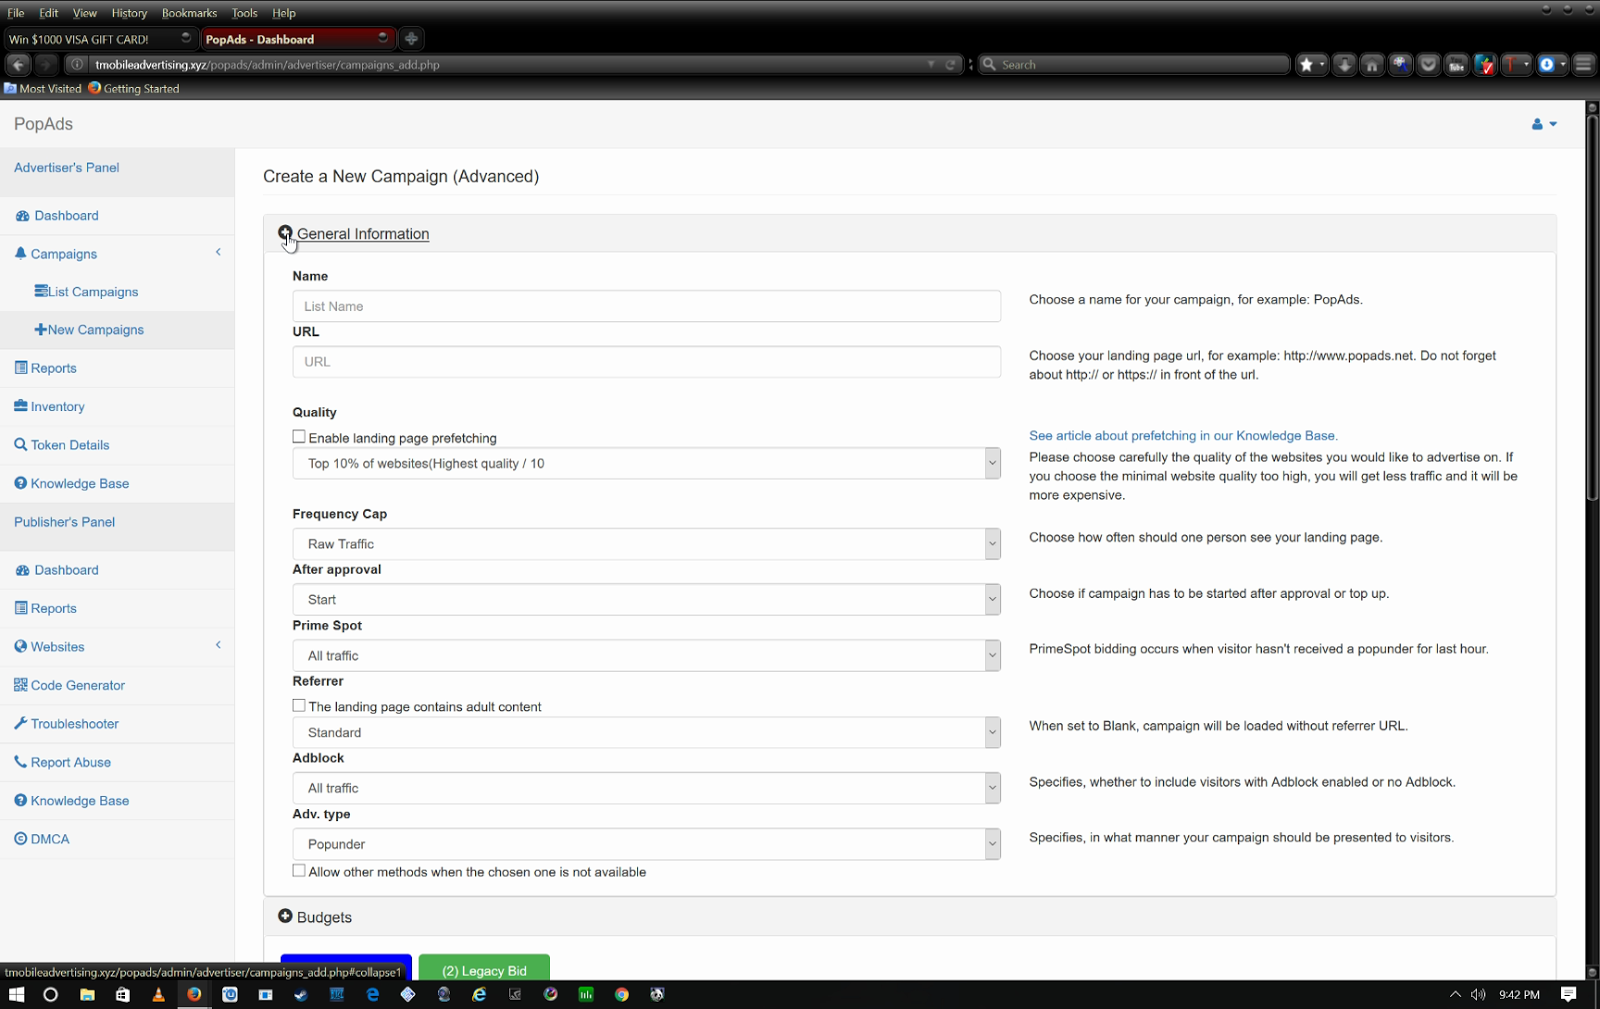Click the YouTube toolbar icon
Screen dimensions: 1600x1009
coord(1457,64)
